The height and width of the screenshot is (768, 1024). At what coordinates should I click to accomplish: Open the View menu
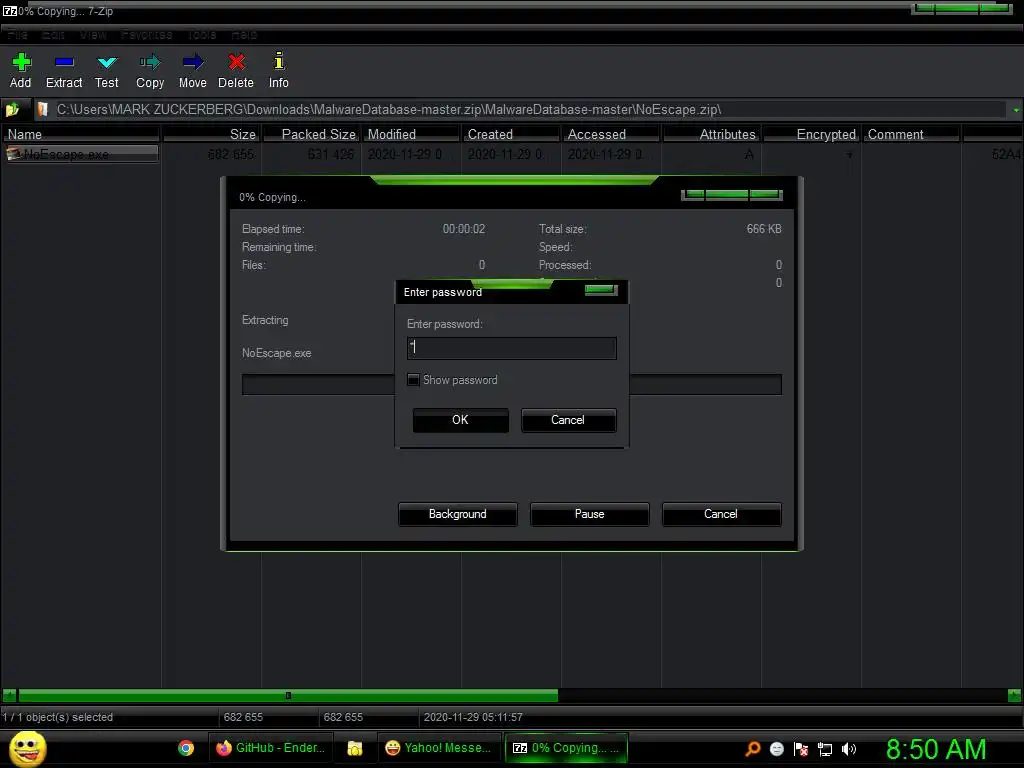tap(93, 35)
